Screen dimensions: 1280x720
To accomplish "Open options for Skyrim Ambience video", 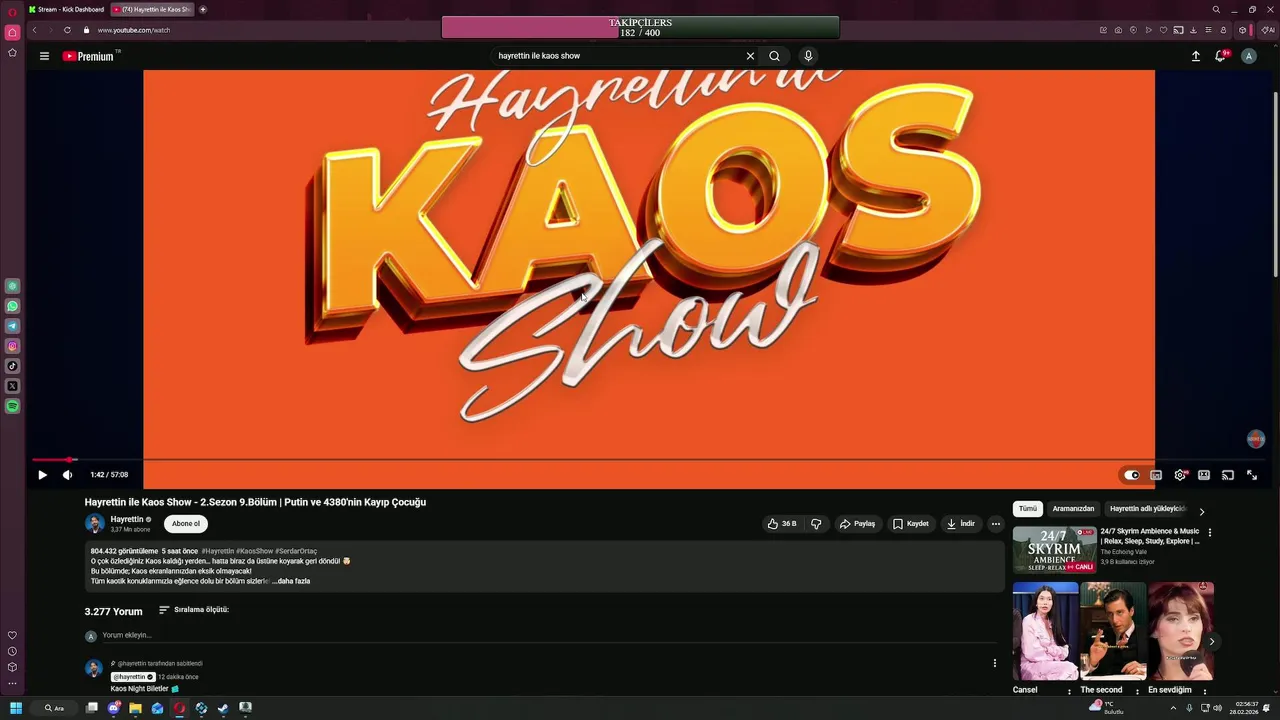I will click(1210, 533).
